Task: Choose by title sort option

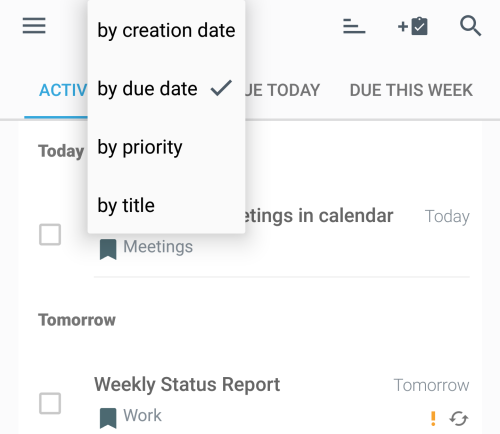Action: (166, 205)
